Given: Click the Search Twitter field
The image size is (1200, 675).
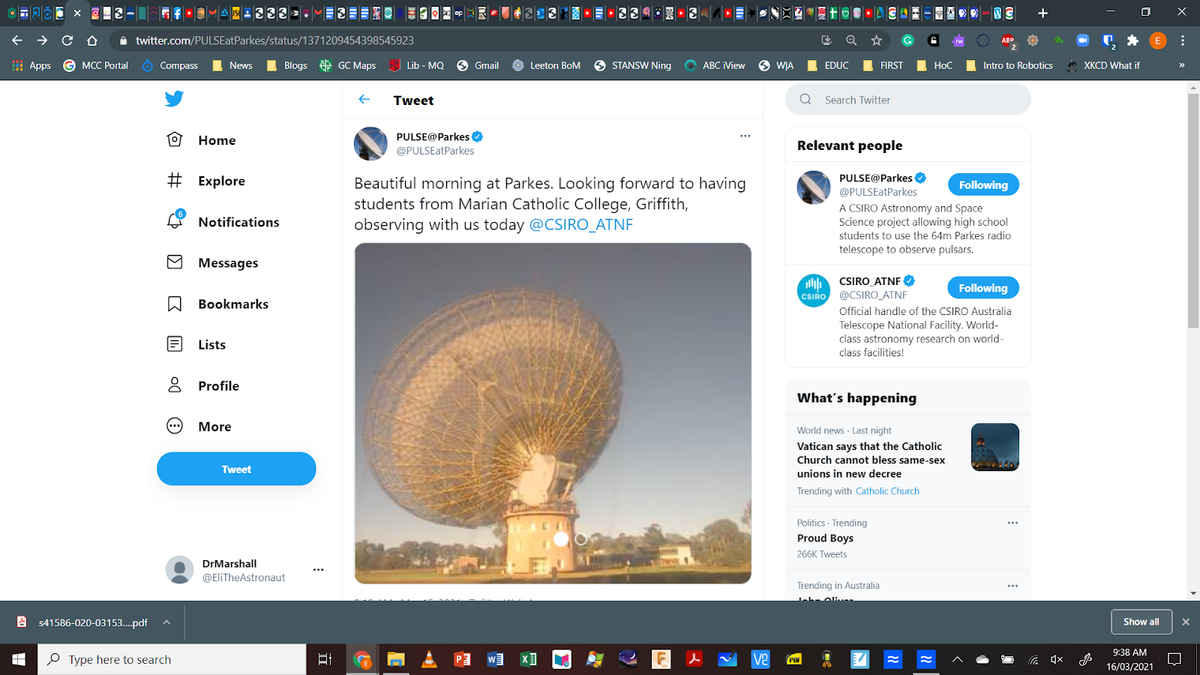Looking at the screenshot, I should click(908, 100).
